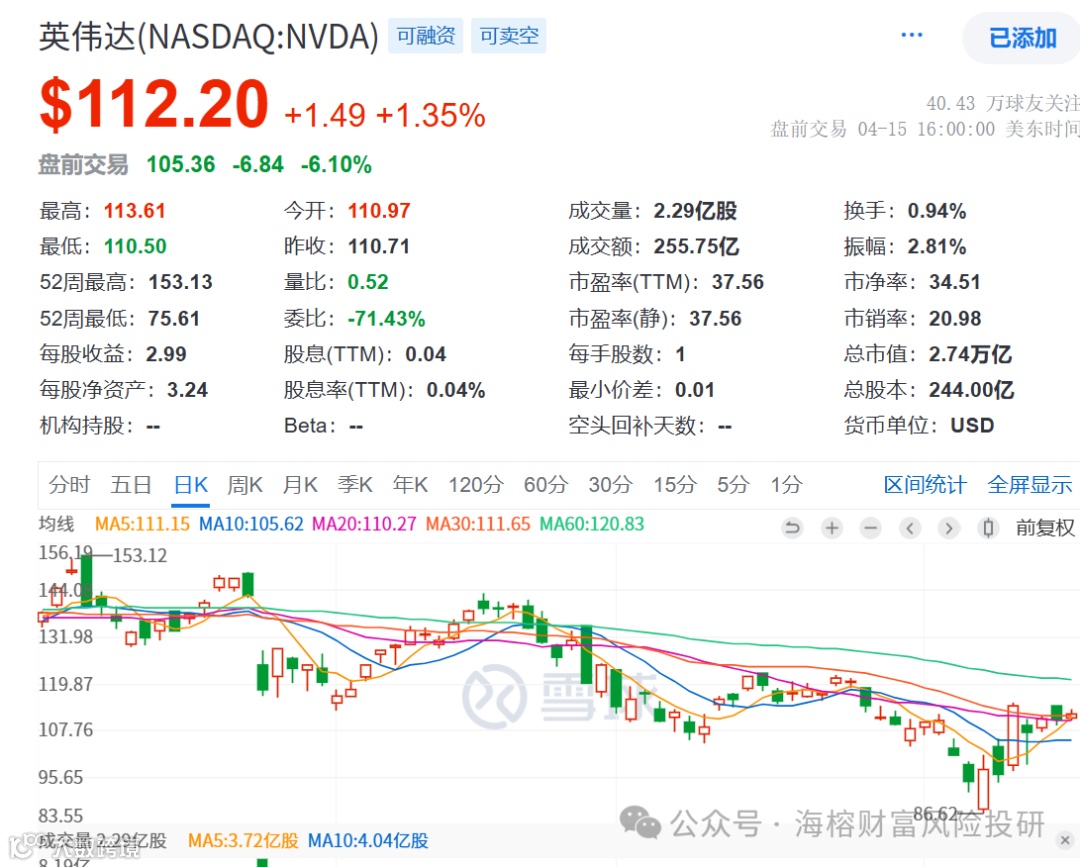The height and width of the screenshot is (867, 1080).
Task: Open 全屏显示 fullscreen chart
Action: pos(1030,485)
